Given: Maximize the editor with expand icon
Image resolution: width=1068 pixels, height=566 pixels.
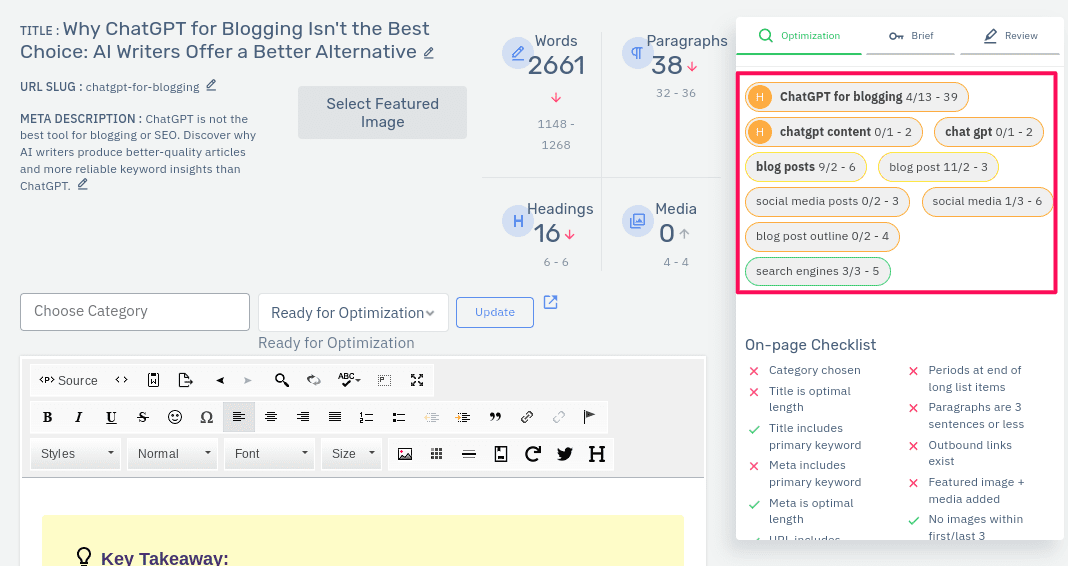Looking at the screenshot, I should tap(417, 380).
